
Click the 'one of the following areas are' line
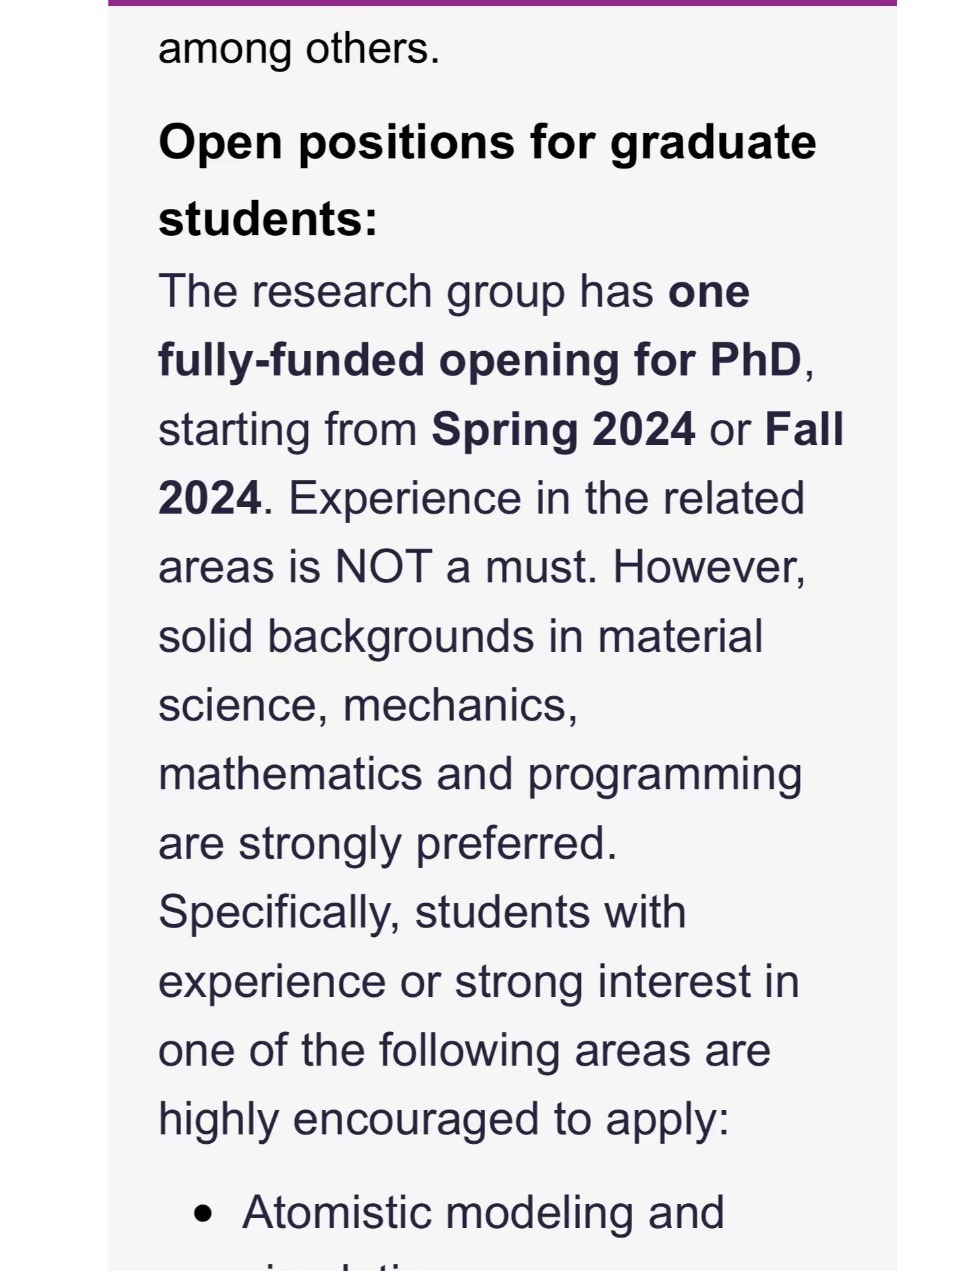pos(464,1051)
